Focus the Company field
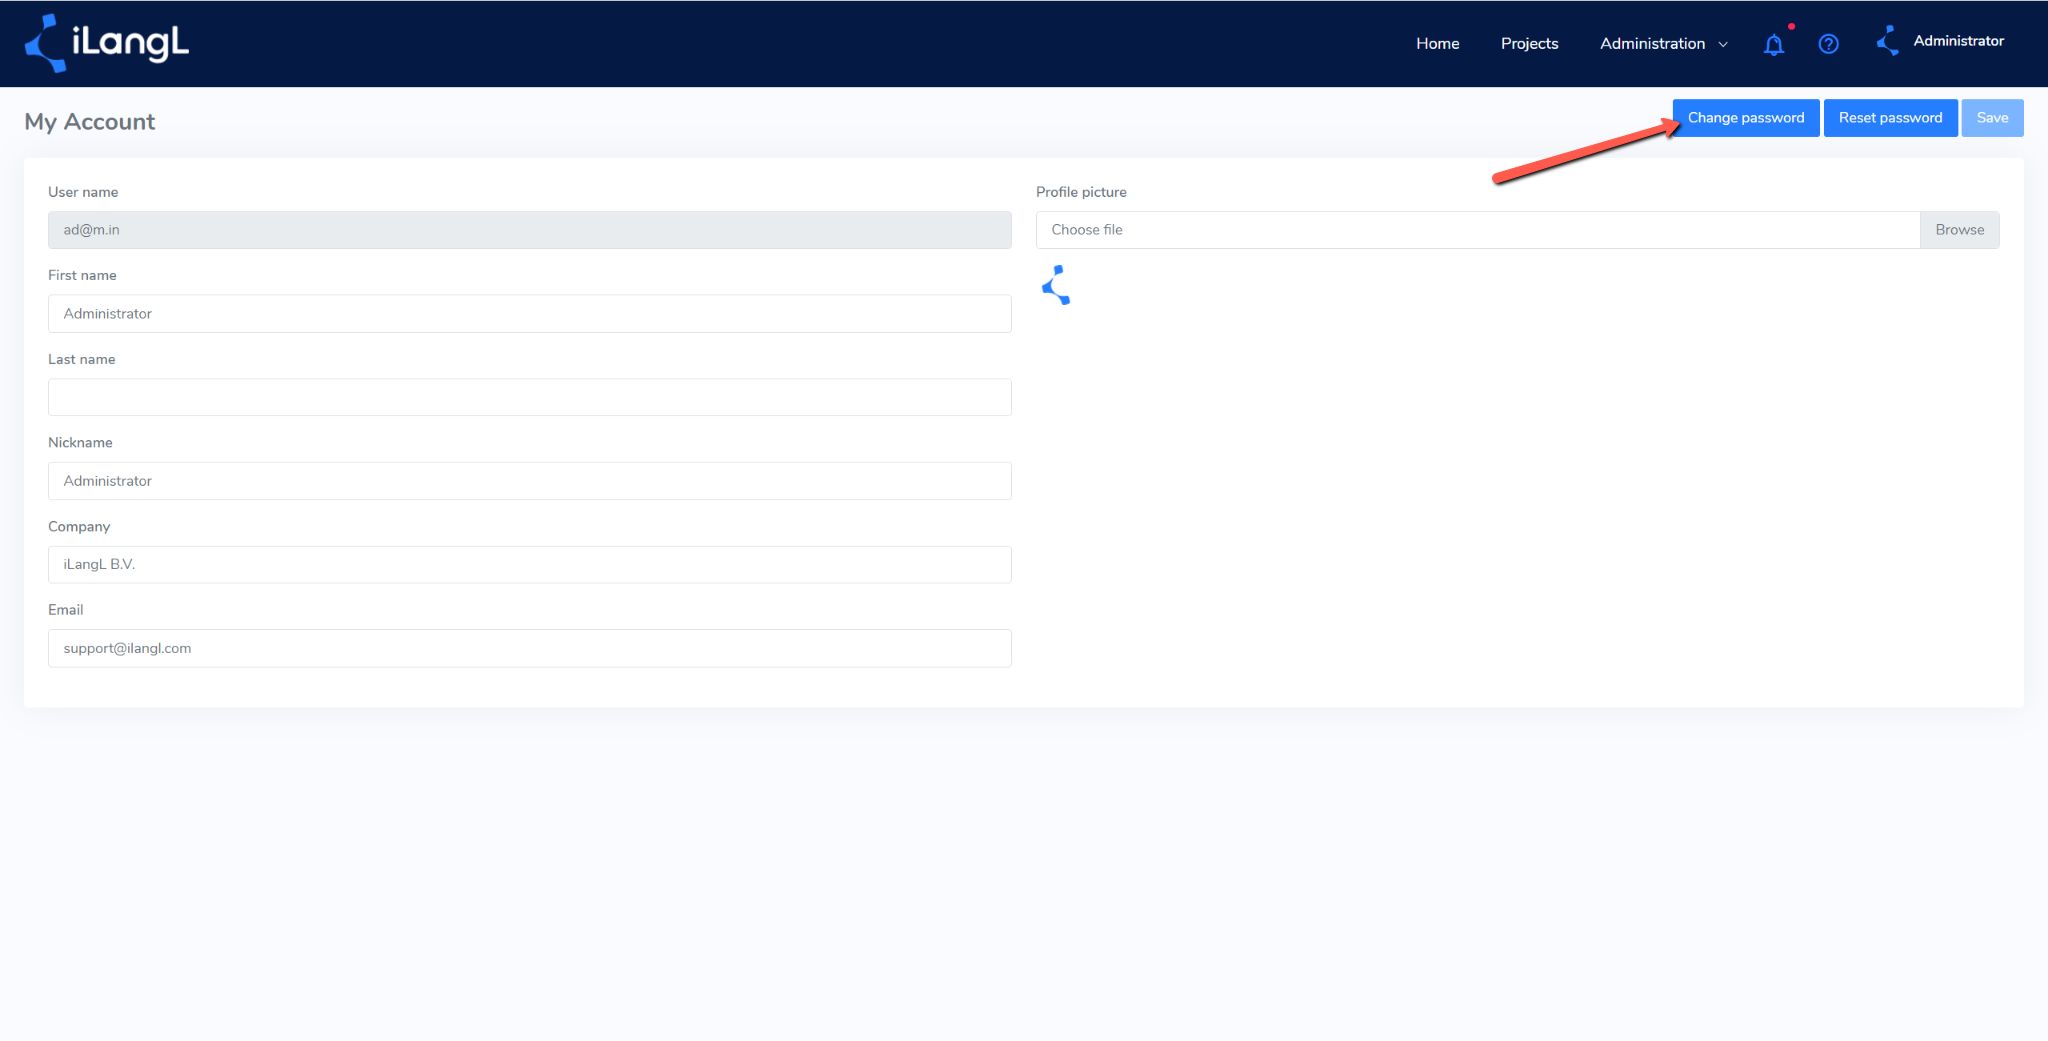This screenshot has height=1041, width=2048. point(530,565)
